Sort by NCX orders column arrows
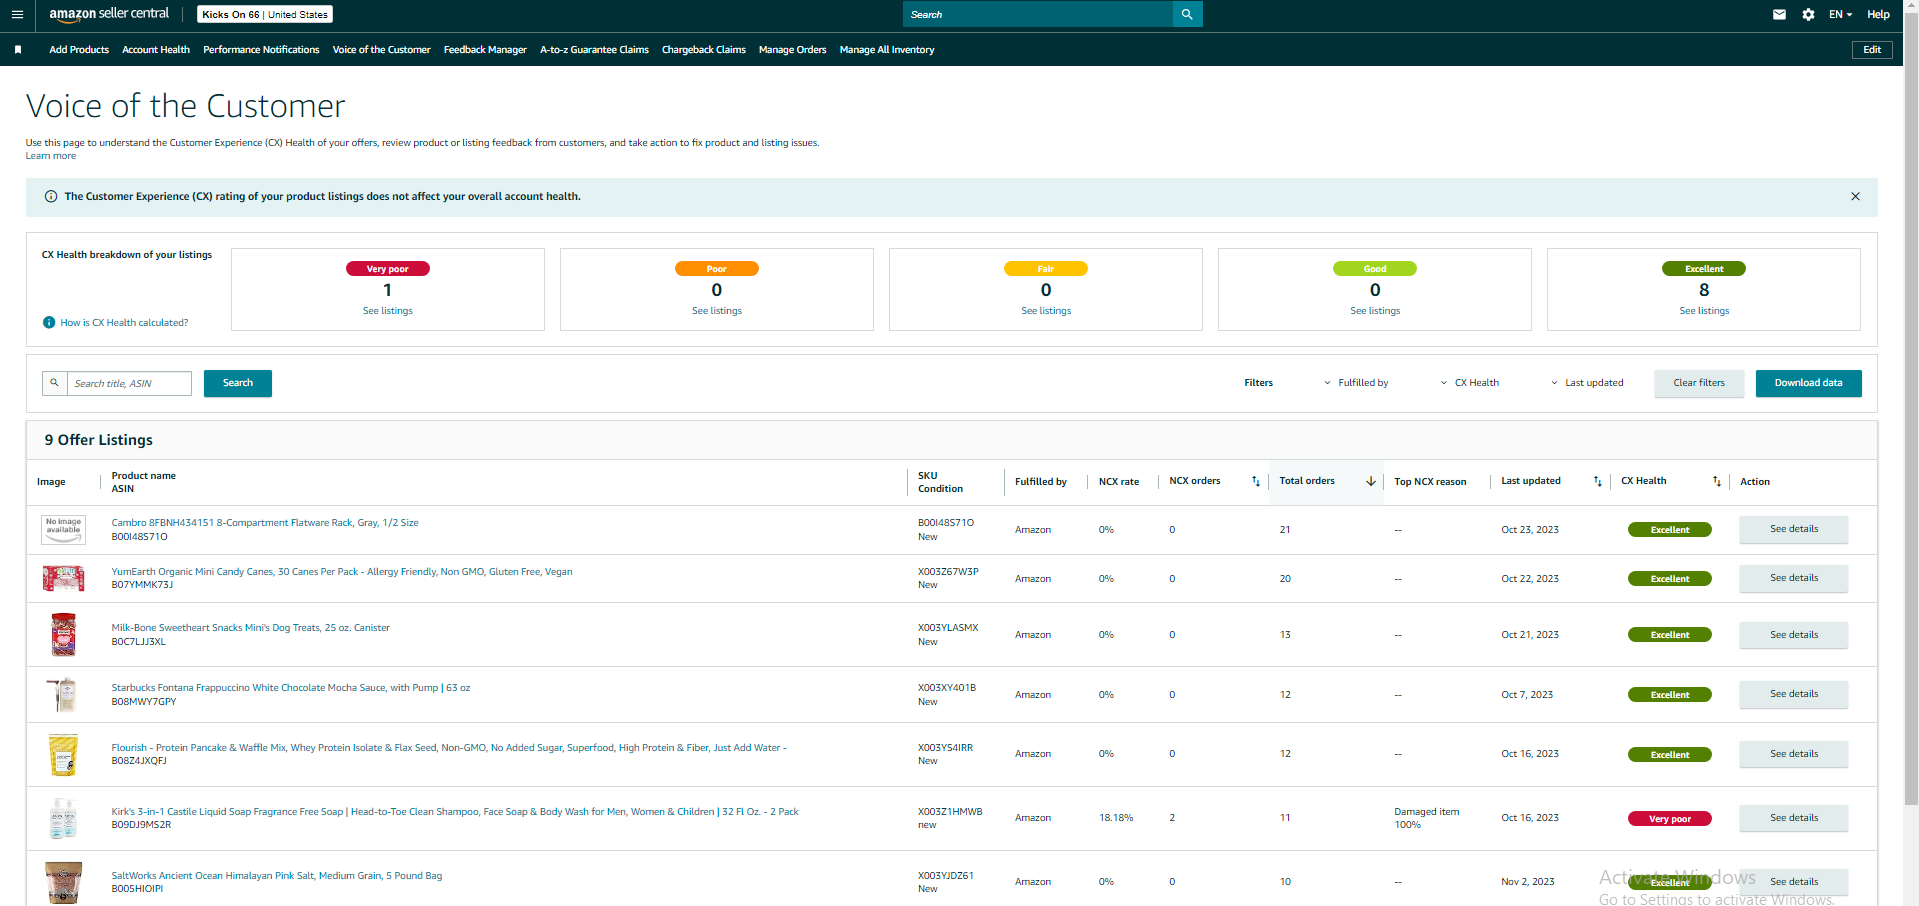The height and width of the screenshot is (906, 1919). click(x=1256, y=482)
